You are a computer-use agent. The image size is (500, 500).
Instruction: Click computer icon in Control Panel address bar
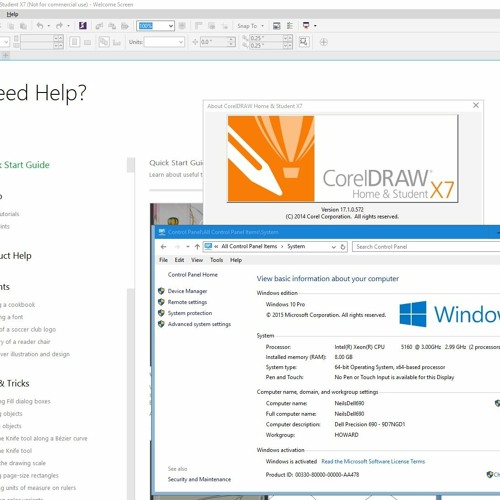click(208, 246)
